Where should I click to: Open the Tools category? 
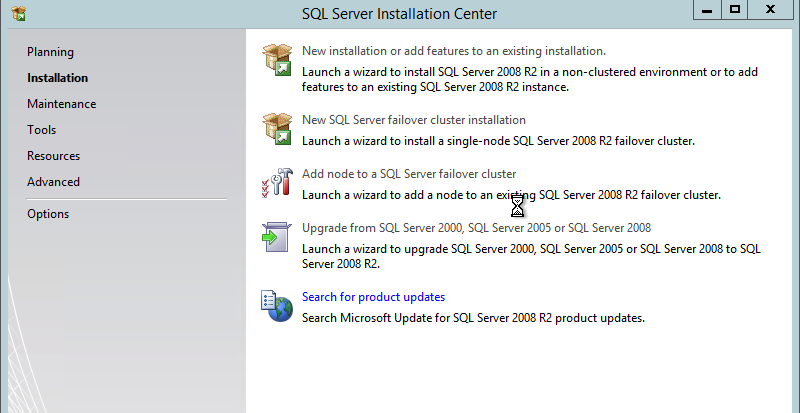click(x=41, y=130)
